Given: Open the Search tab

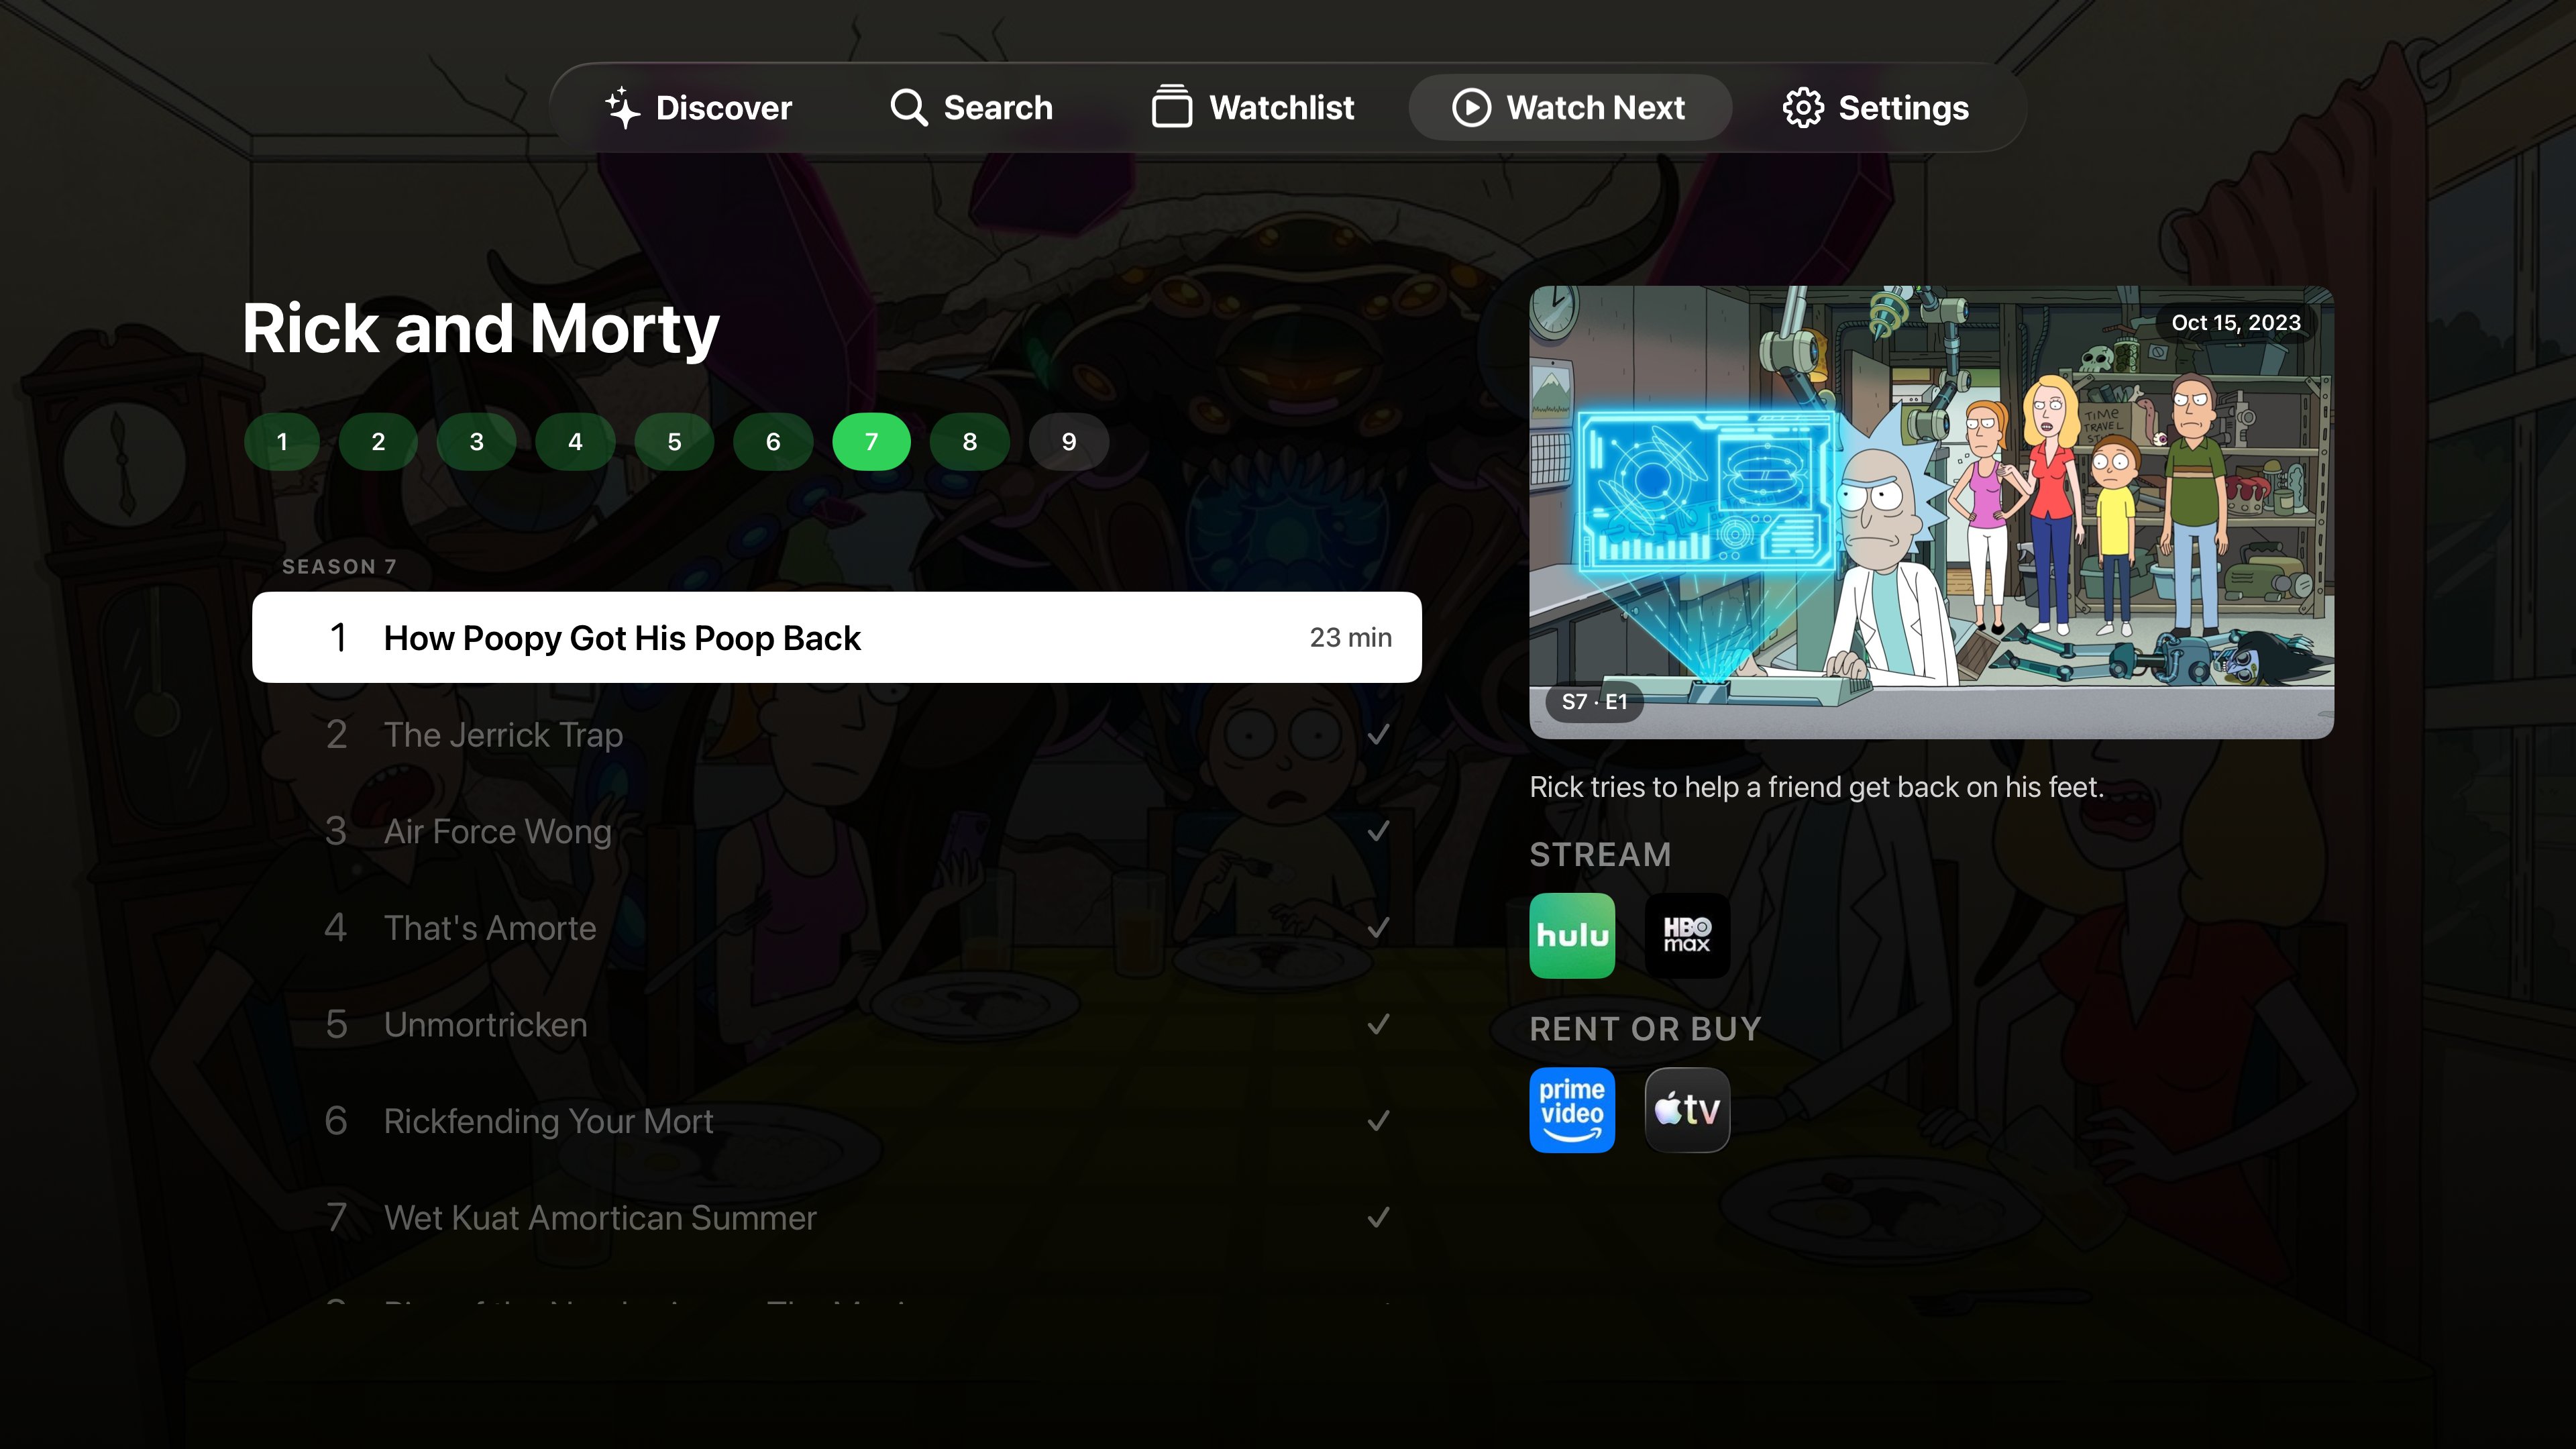Looking at the screenshot, I should point(971,108).
